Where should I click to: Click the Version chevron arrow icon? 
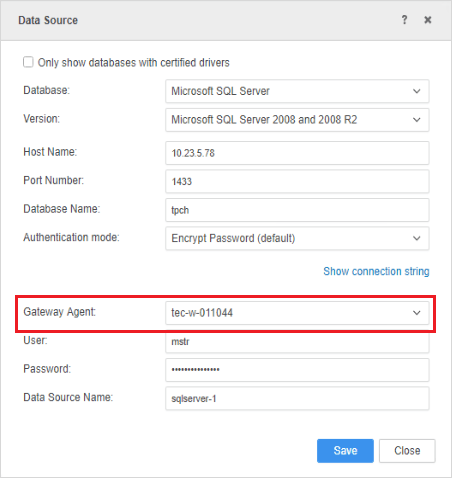click(417, 120)
